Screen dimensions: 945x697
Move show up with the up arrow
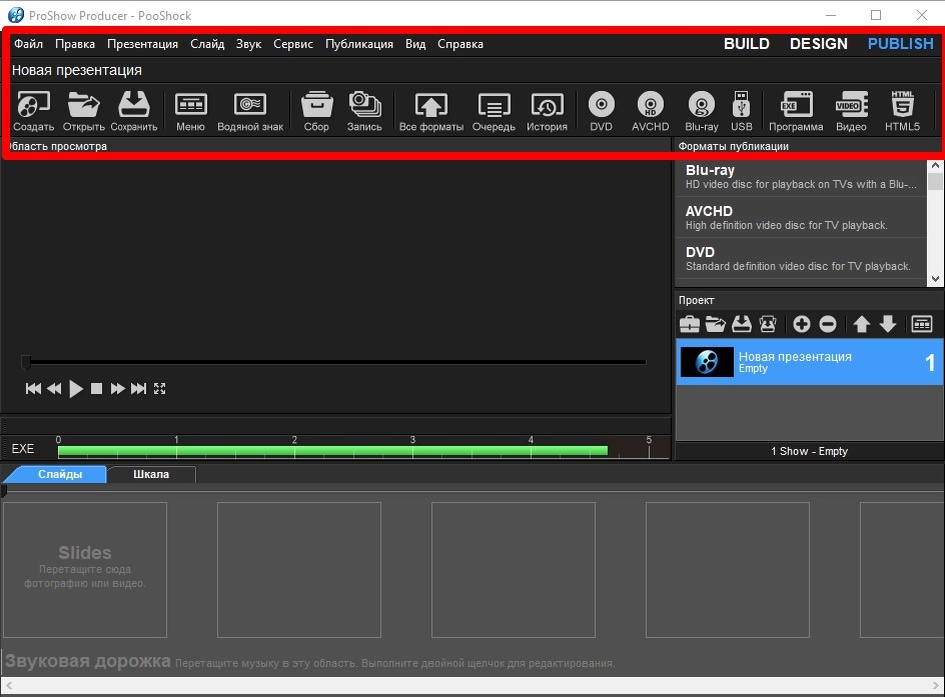point(862,324)
